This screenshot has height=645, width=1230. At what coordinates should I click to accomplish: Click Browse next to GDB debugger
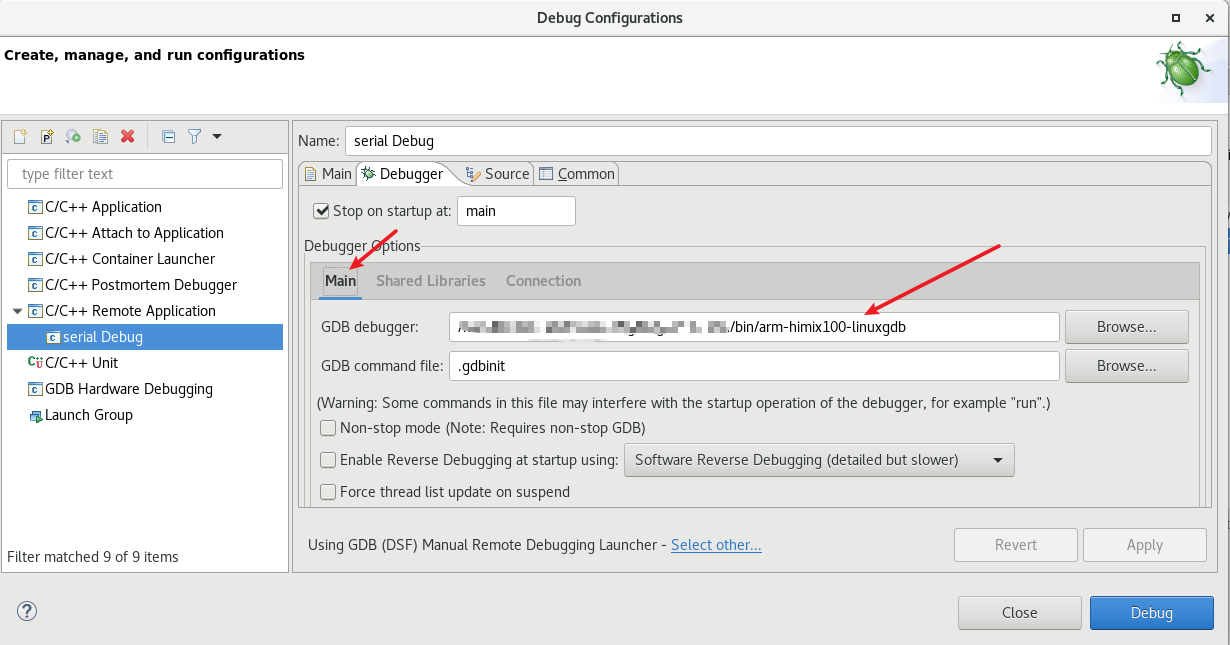coord(1126,327)
